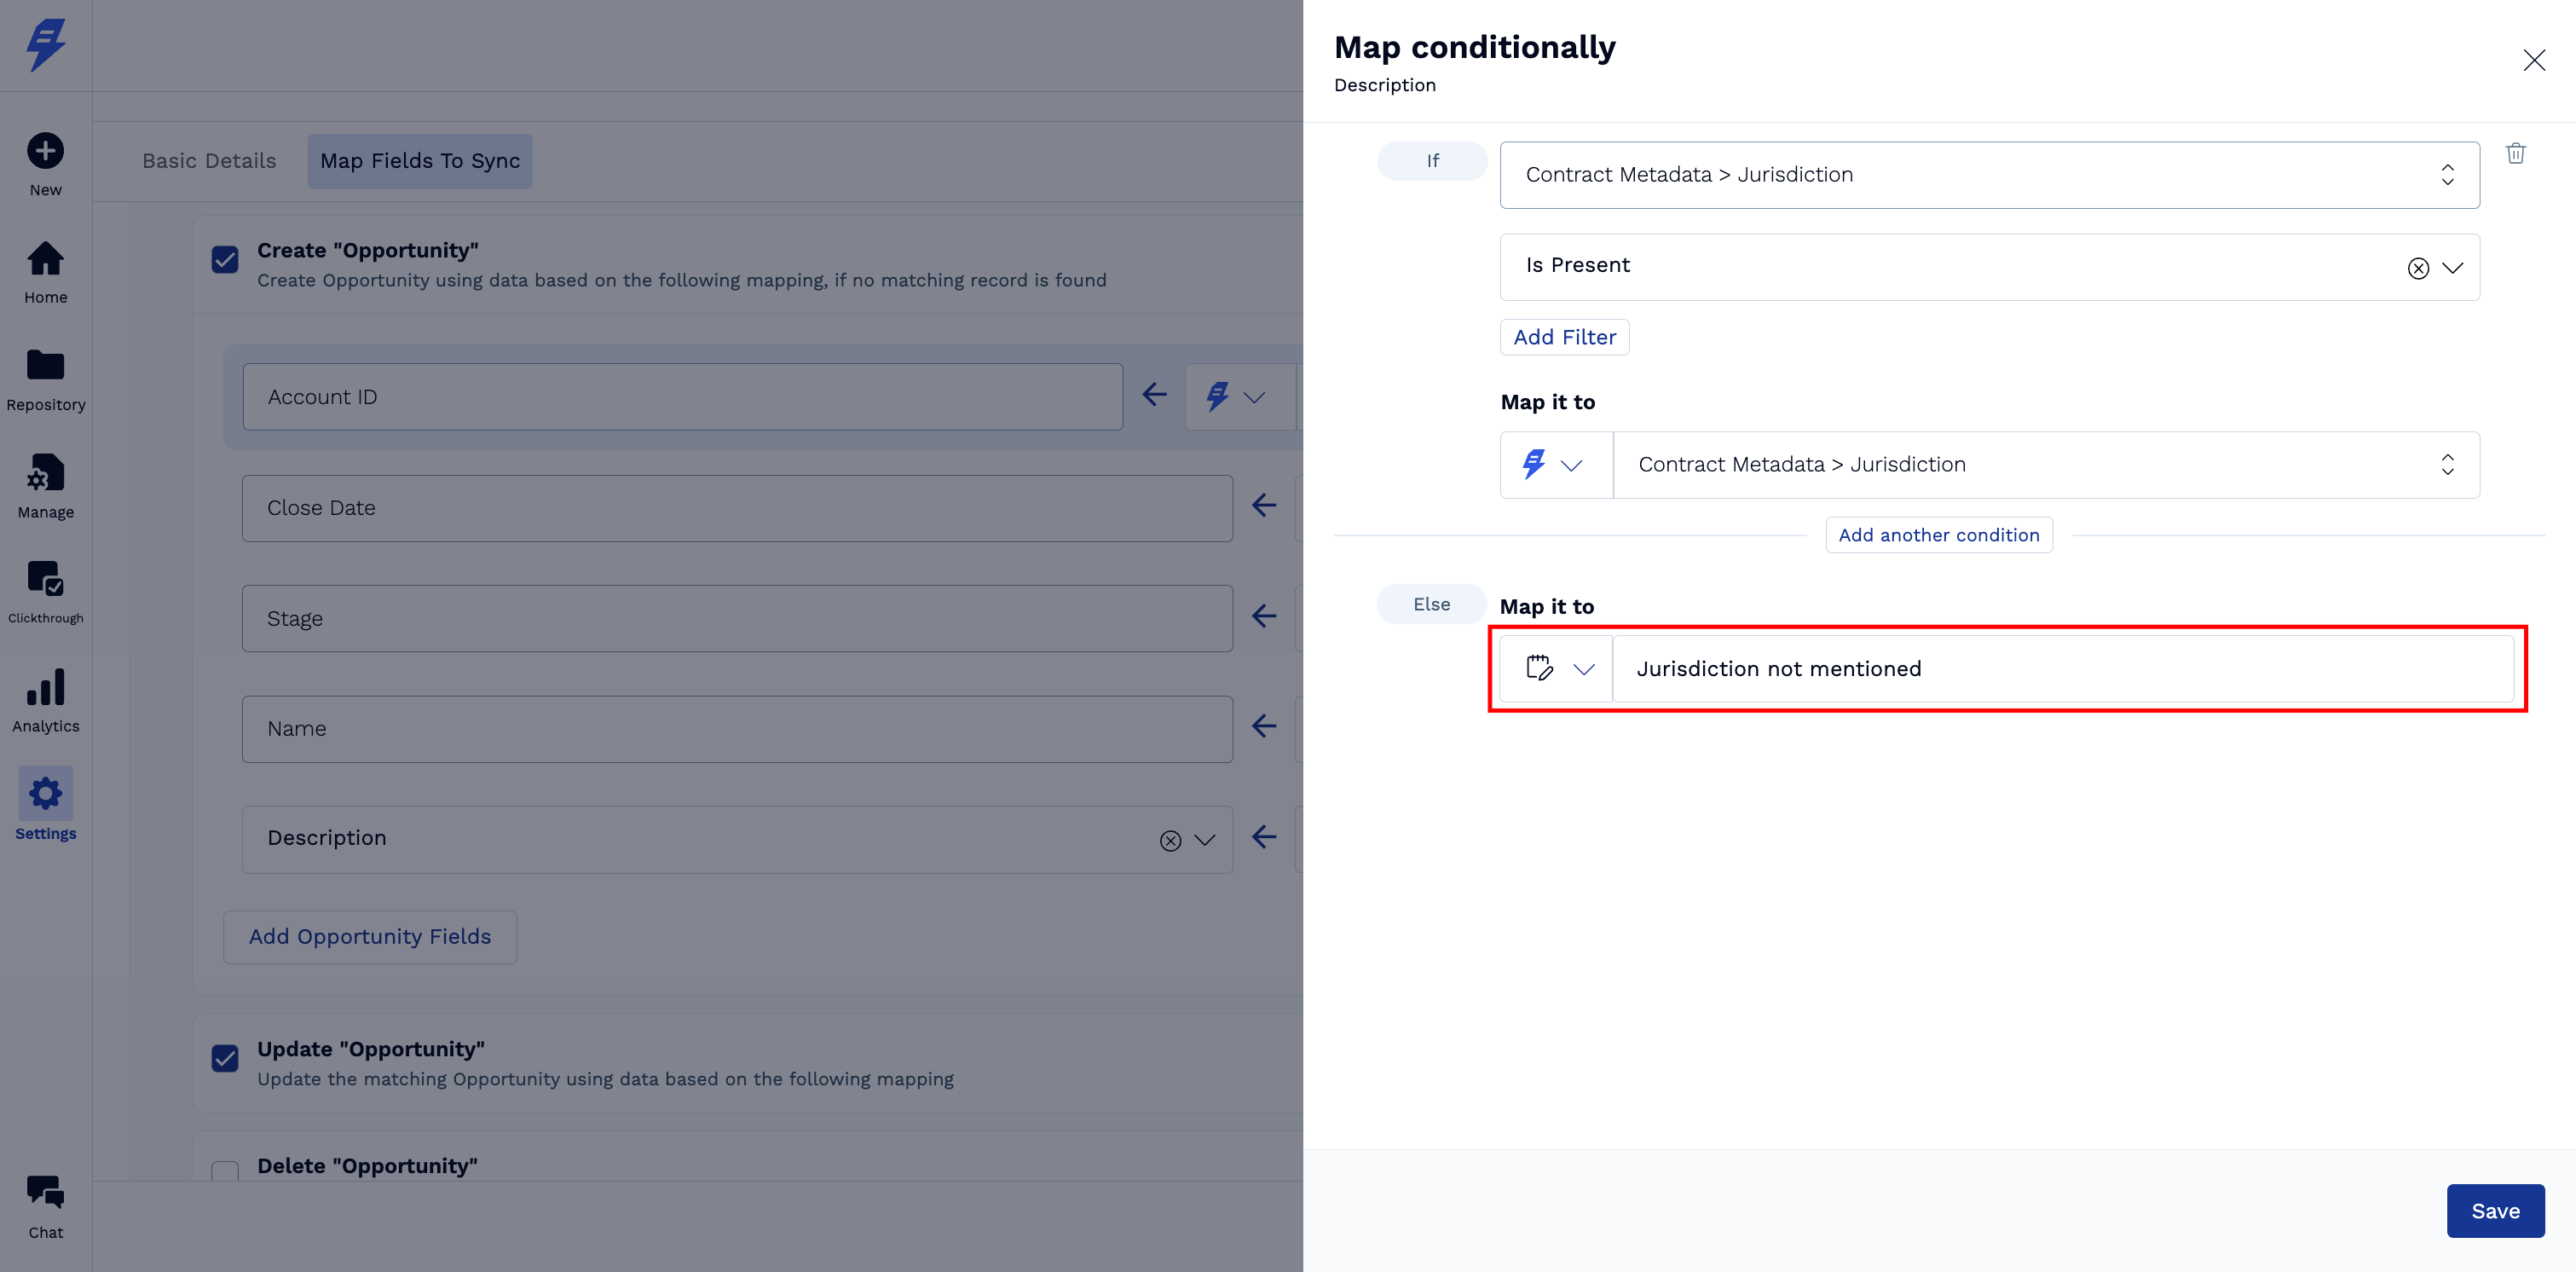Click the arrow icon beside Close Date field
Viewport: 2576px width, 1272px height.
[x=1264, y=506]
